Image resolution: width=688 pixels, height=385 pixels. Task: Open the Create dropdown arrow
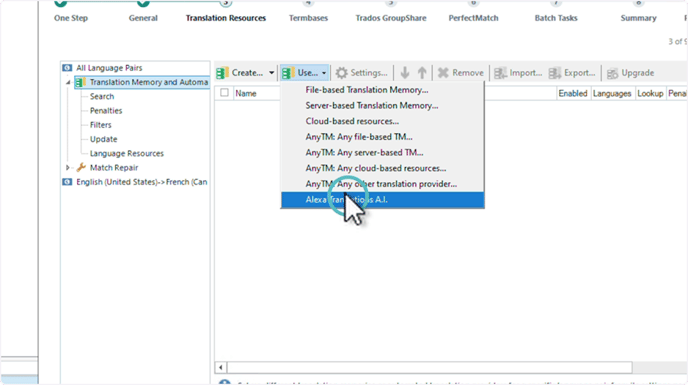[272, 73]
